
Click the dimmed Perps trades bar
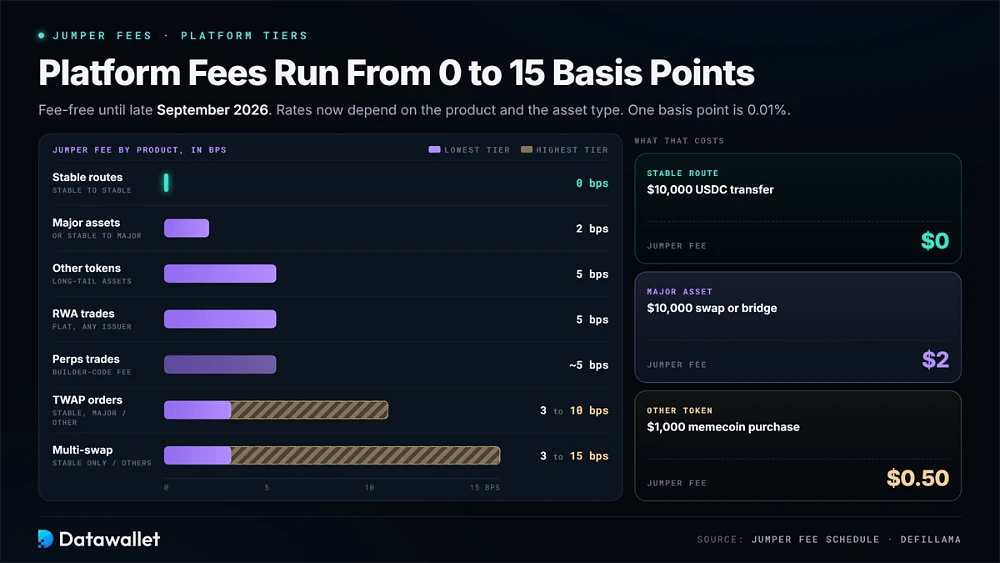pos(220,365)
